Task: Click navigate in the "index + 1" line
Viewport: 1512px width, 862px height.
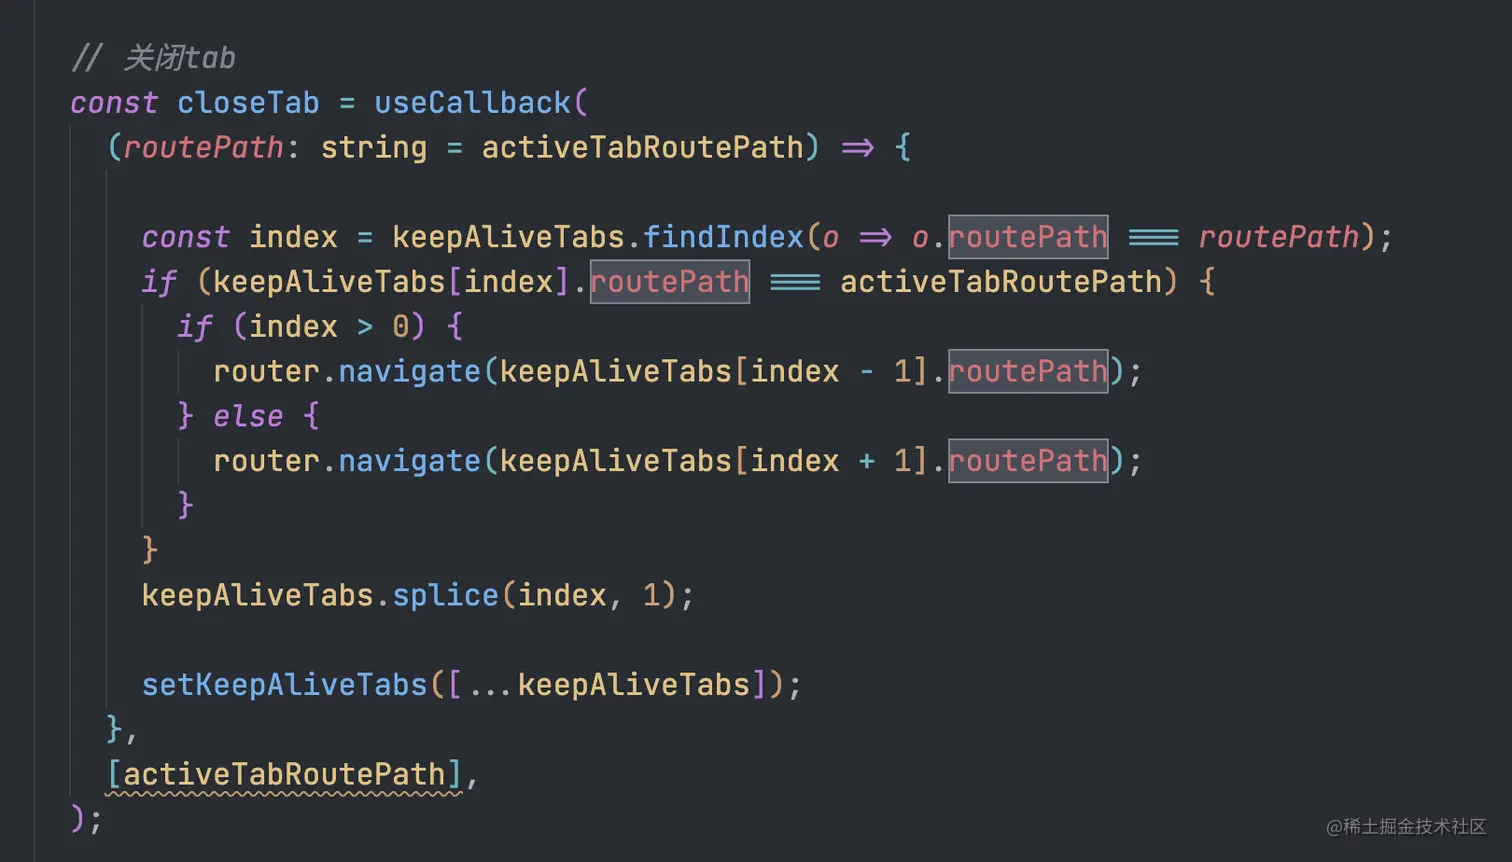Action: click(409, 461)
